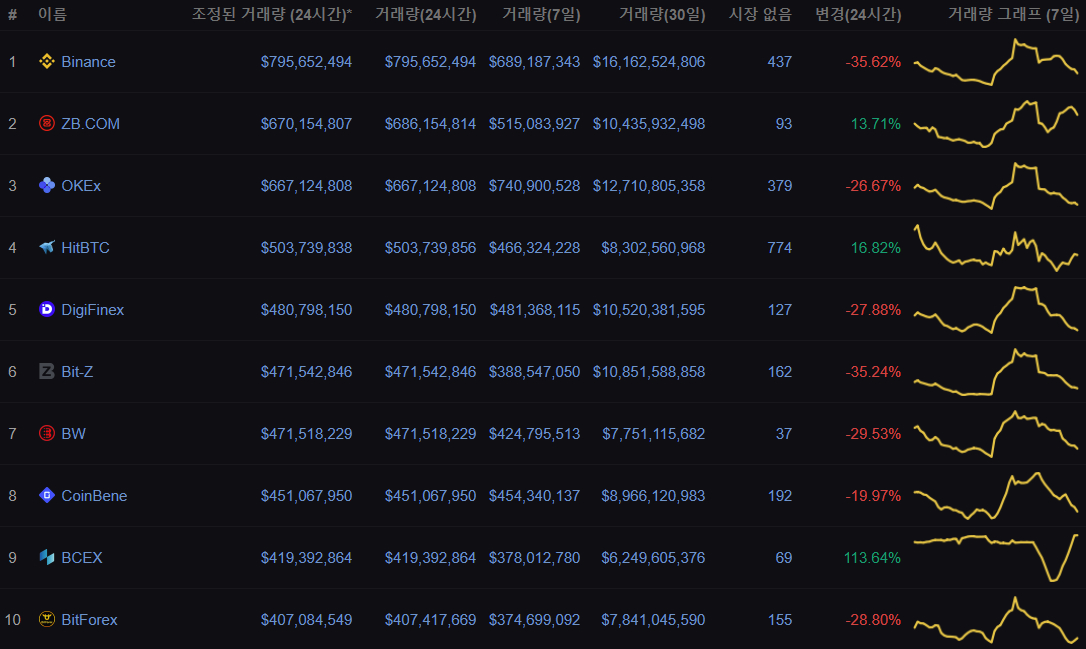1086x649 pixels.
Task: Sort by 변경(24시간) column header
Action: click(858, 14)
